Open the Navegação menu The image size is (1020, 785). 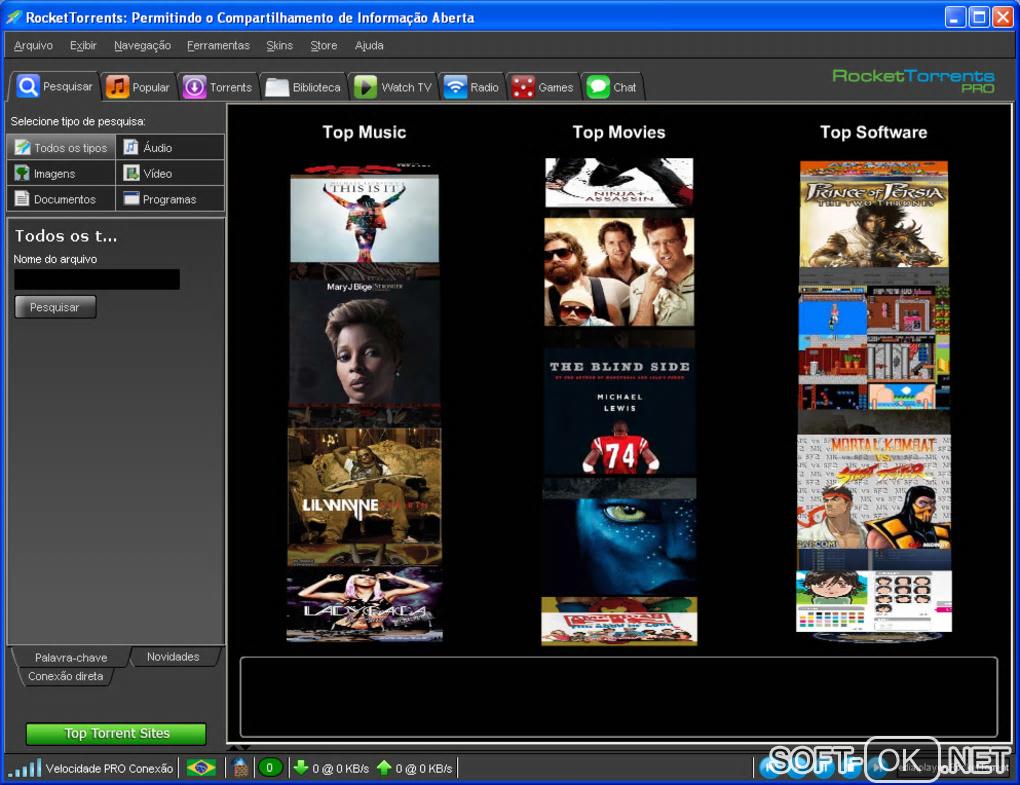click(142, 46)
